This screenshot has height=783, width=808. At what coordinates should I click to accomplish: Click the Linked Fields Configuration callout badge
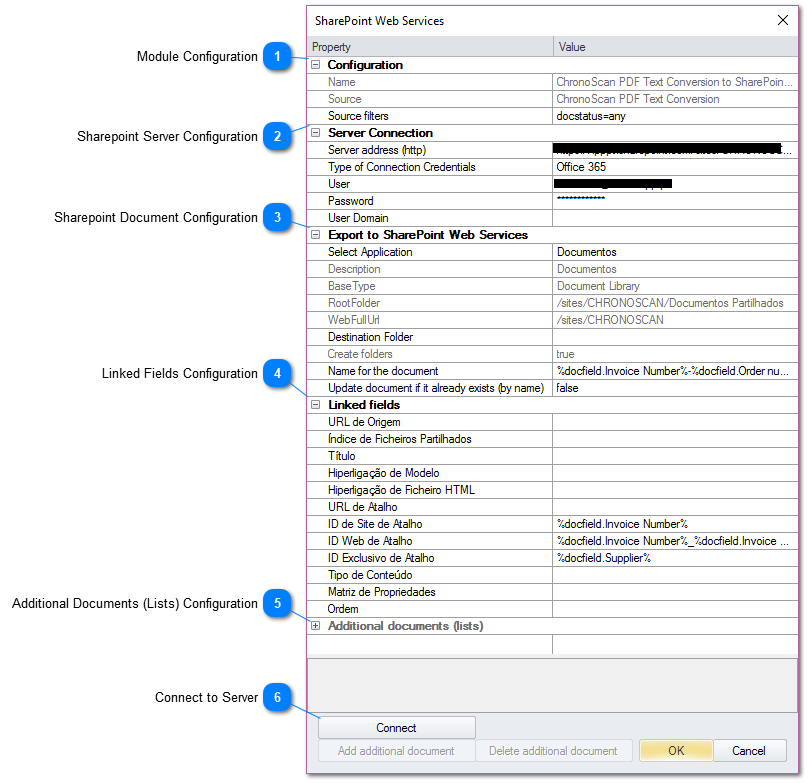[277, 373]
